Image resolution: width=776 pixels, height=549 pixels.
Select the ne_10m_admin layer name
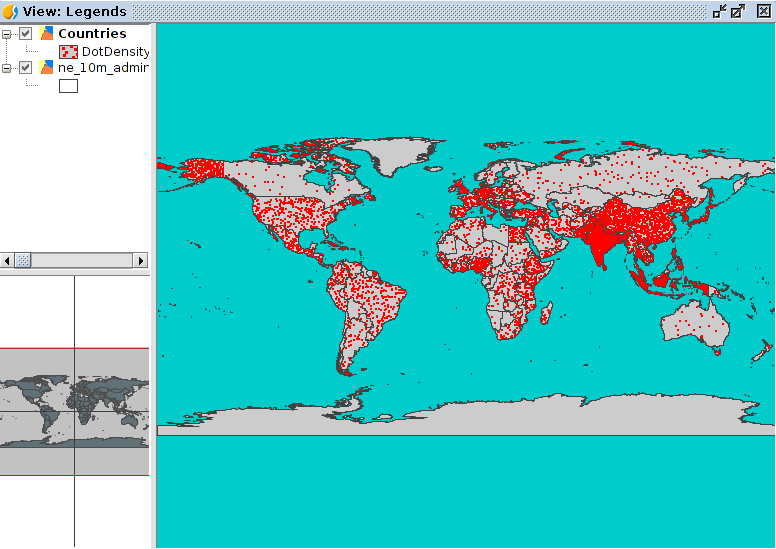tap(103, 68)
